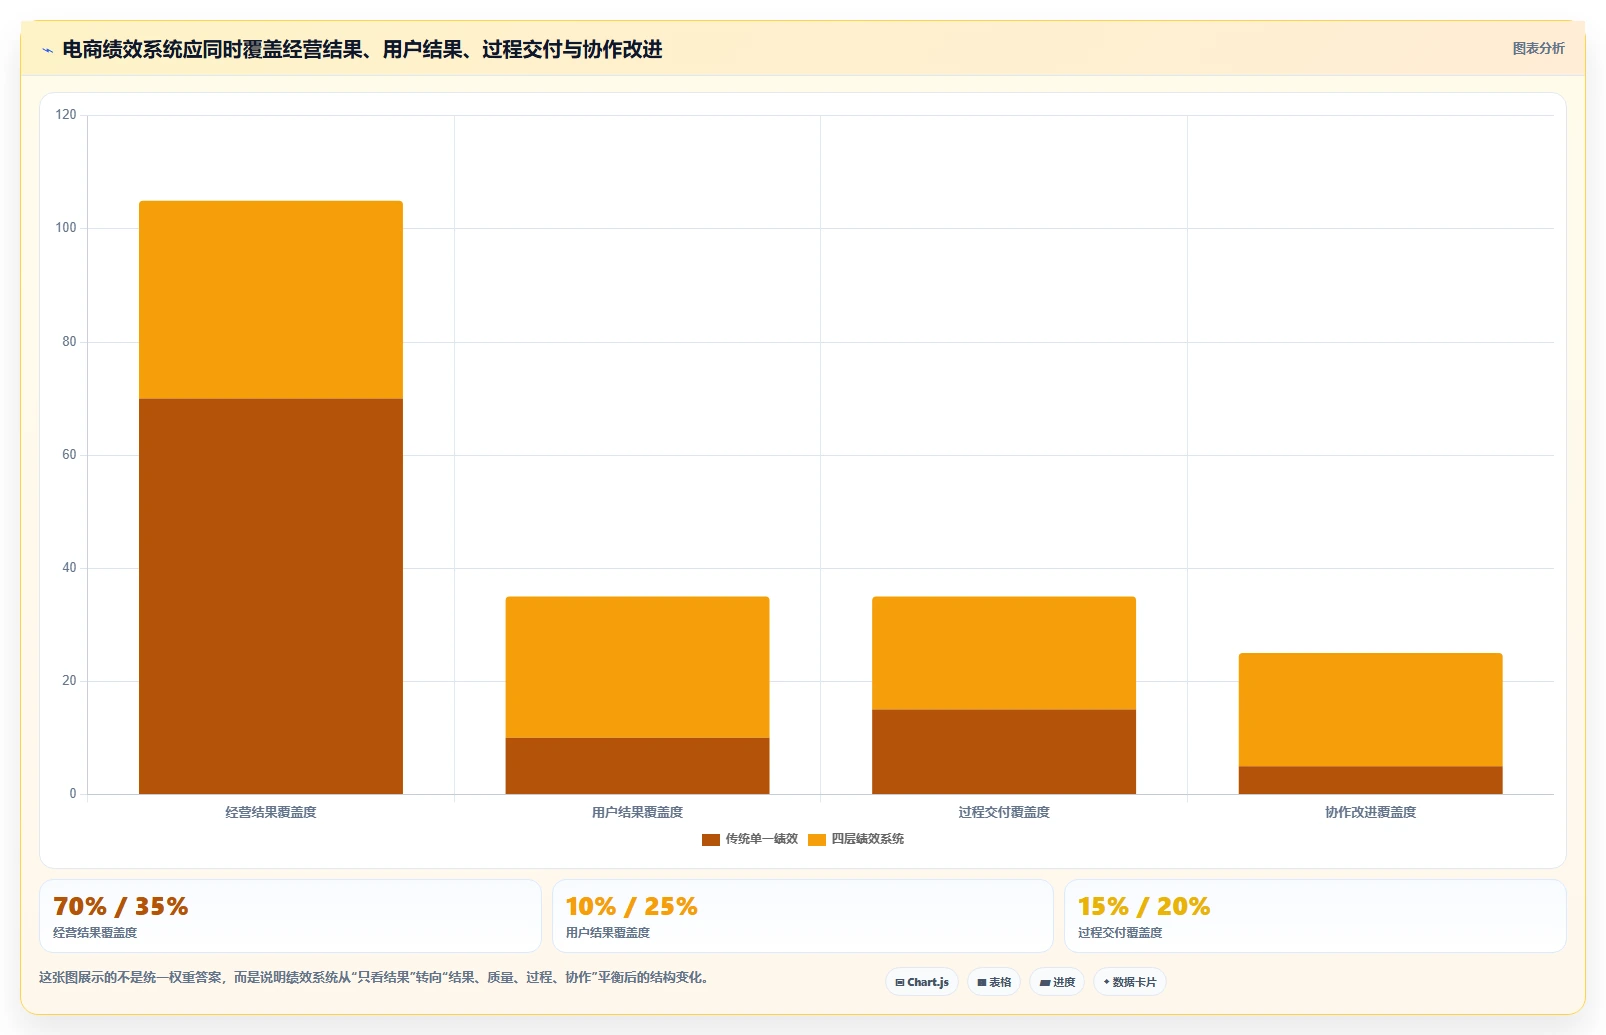Click the 用户结果覆盖度 x-axis label
Screen dimensions: 1606x1035
(x=637, y=812)
